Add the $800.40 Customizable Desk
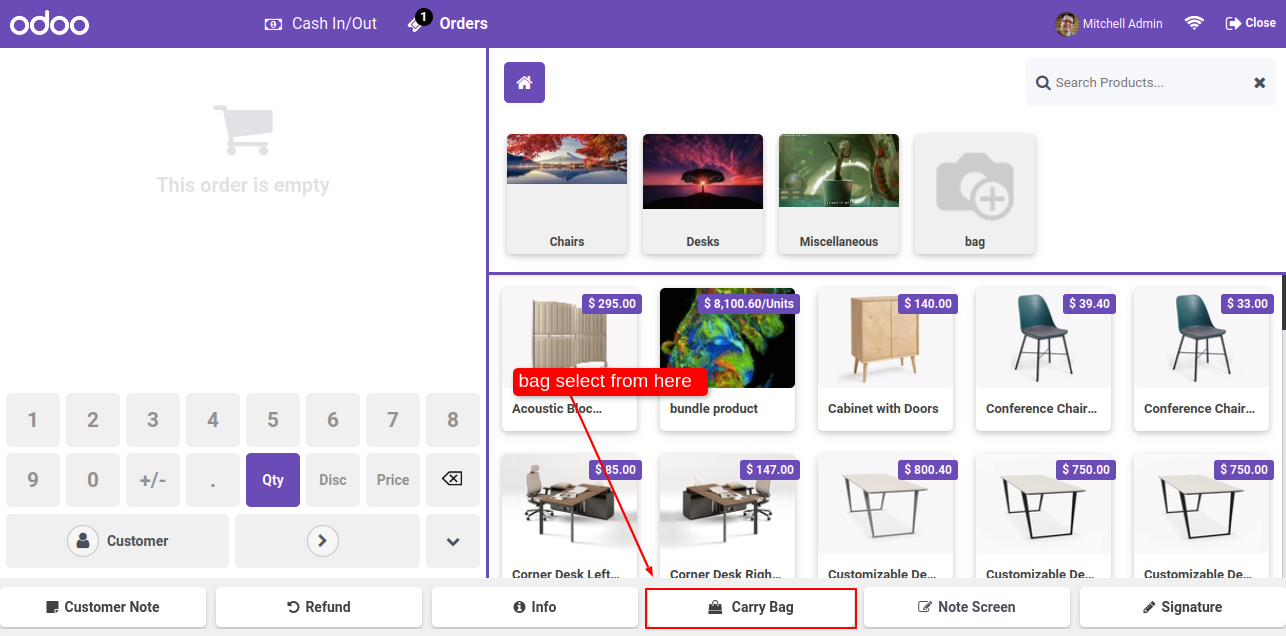The height and width of the screenshot is (636, 1286). 885,516
